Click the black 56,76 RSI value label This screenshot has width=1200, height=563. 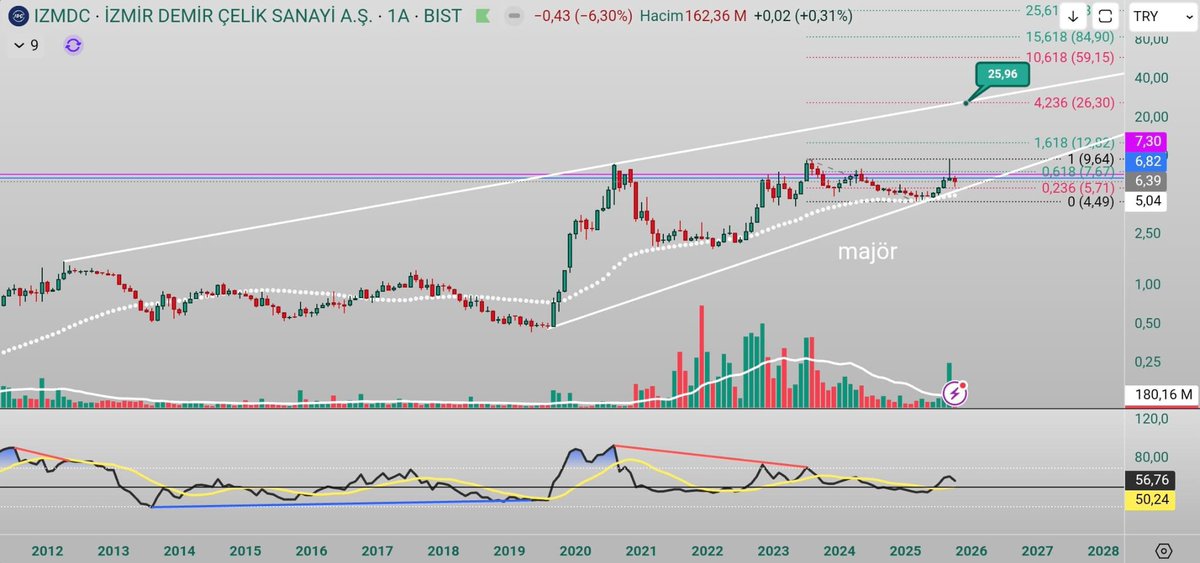tap(1152, 478)
